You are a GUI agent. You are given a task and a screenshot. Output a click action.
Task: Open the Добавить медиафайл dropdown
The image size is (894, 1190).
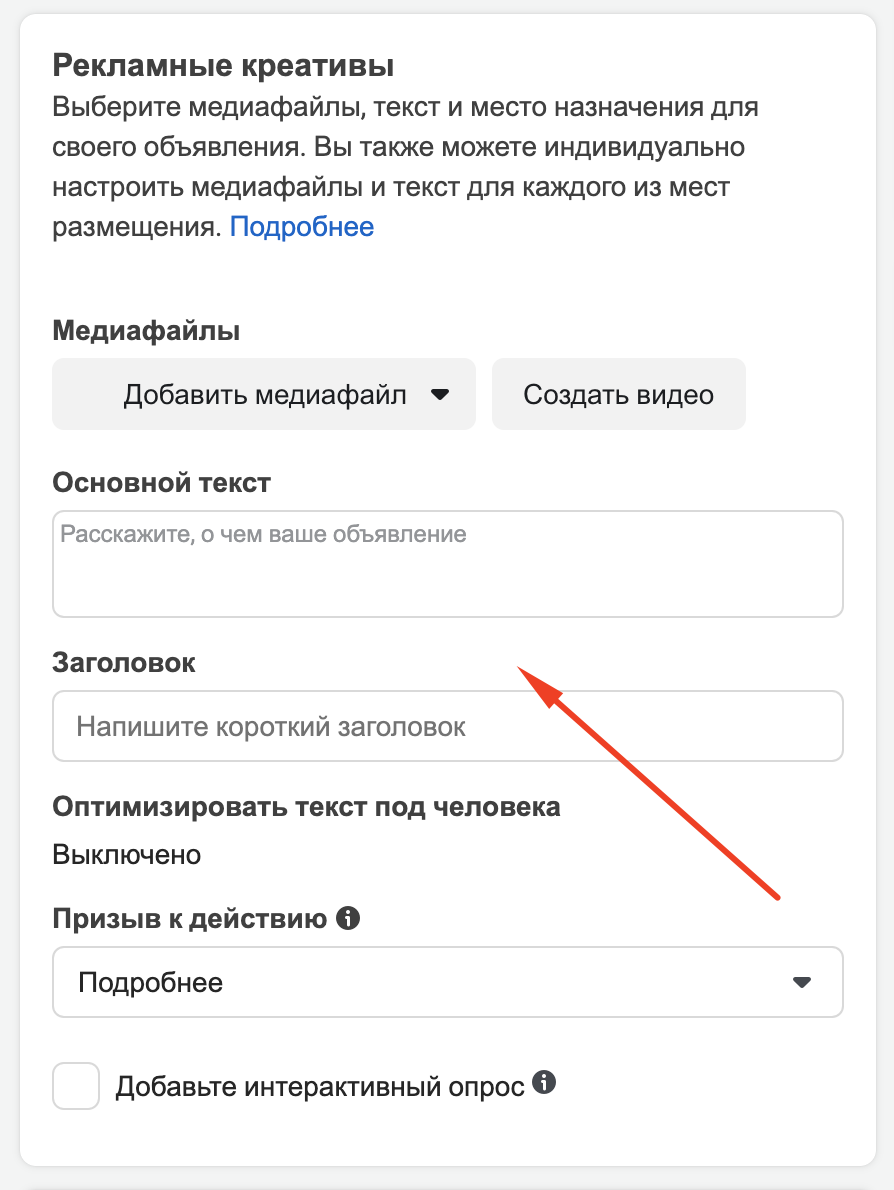click(x=263, y=395)
